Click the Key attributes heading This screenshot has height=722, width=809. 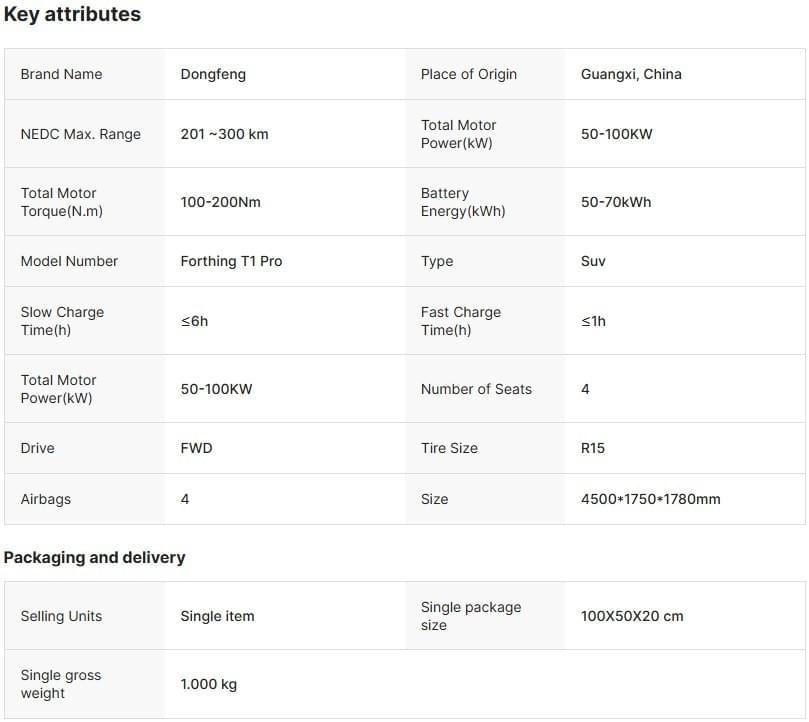pyautogui.click(x=72, y=14)
